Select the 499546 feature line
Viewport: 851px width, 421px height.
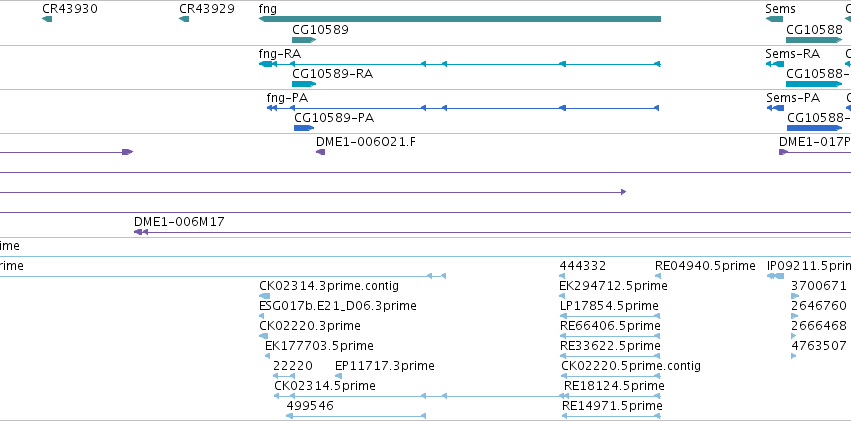[356, 416]
